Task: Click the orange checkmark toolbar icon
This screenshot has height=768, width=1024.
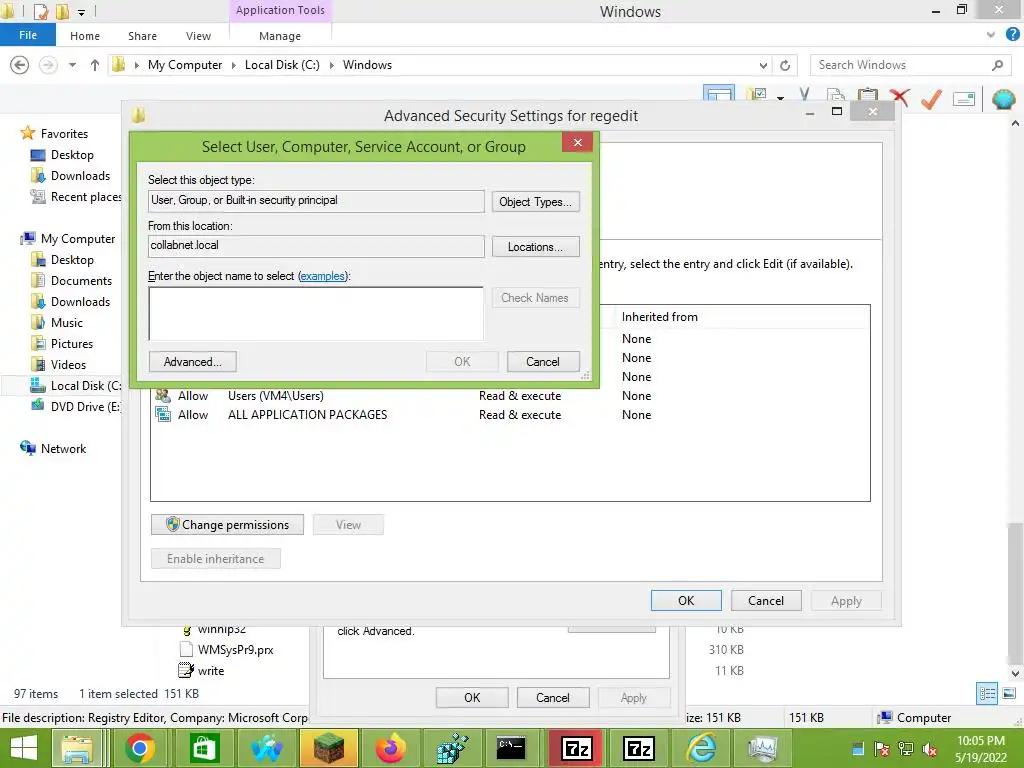Action: tap(931, 98)
